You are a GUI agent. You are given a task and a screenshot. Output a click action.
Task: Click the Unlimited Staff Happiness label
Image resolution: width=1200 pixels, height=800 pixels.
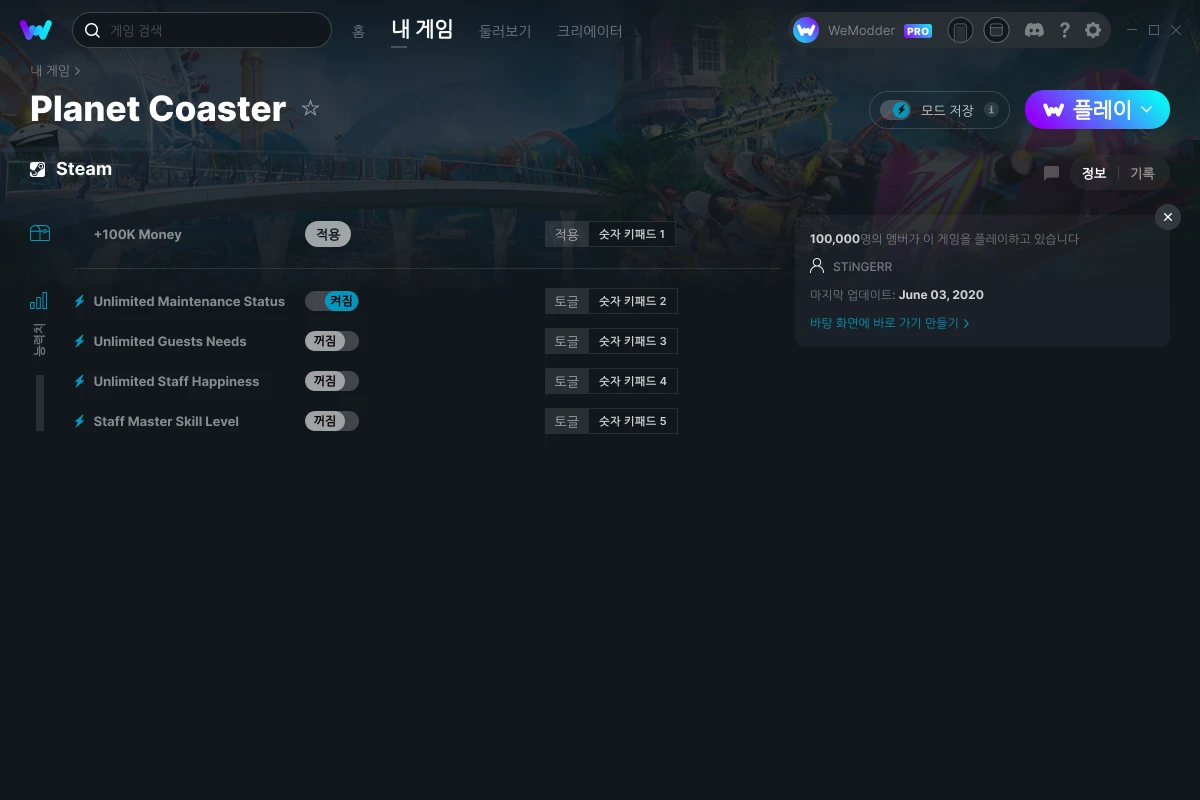[176, 381]
